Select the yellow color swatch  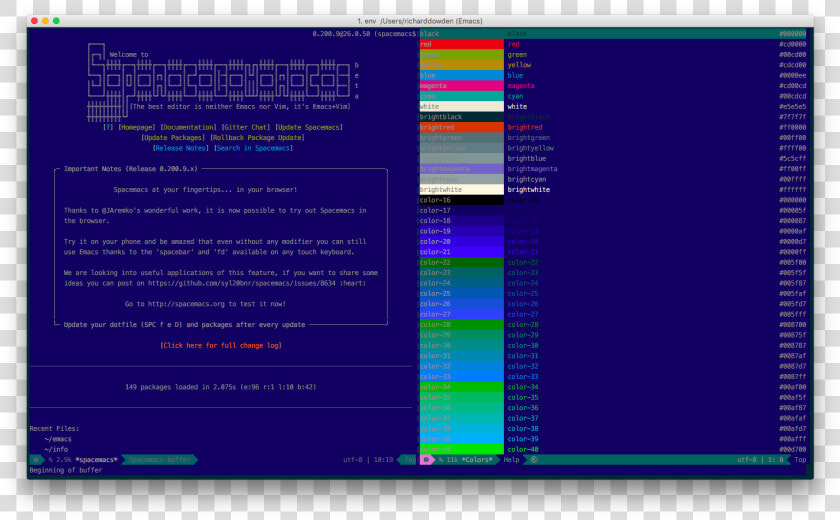pos(461,65)
